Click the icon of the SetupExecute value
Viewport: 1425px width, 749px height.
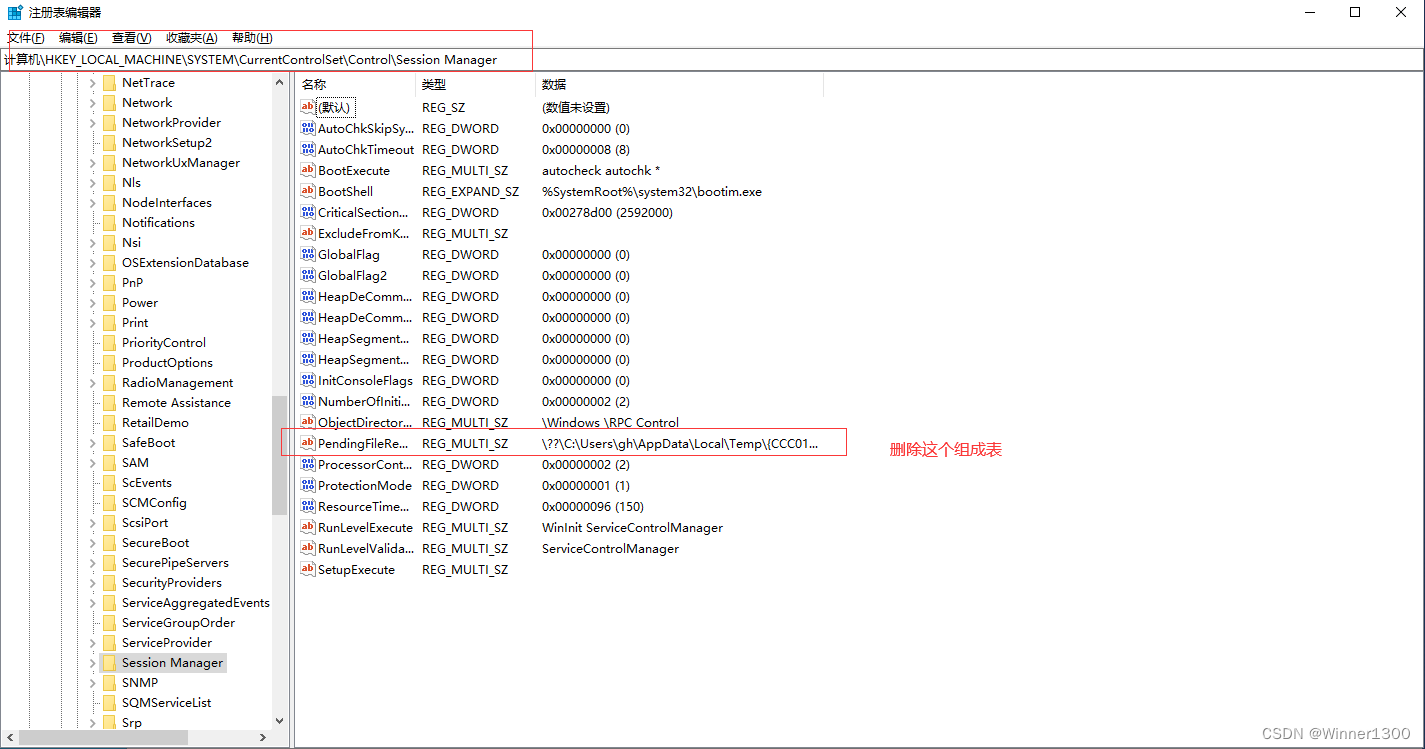[308, 569]
